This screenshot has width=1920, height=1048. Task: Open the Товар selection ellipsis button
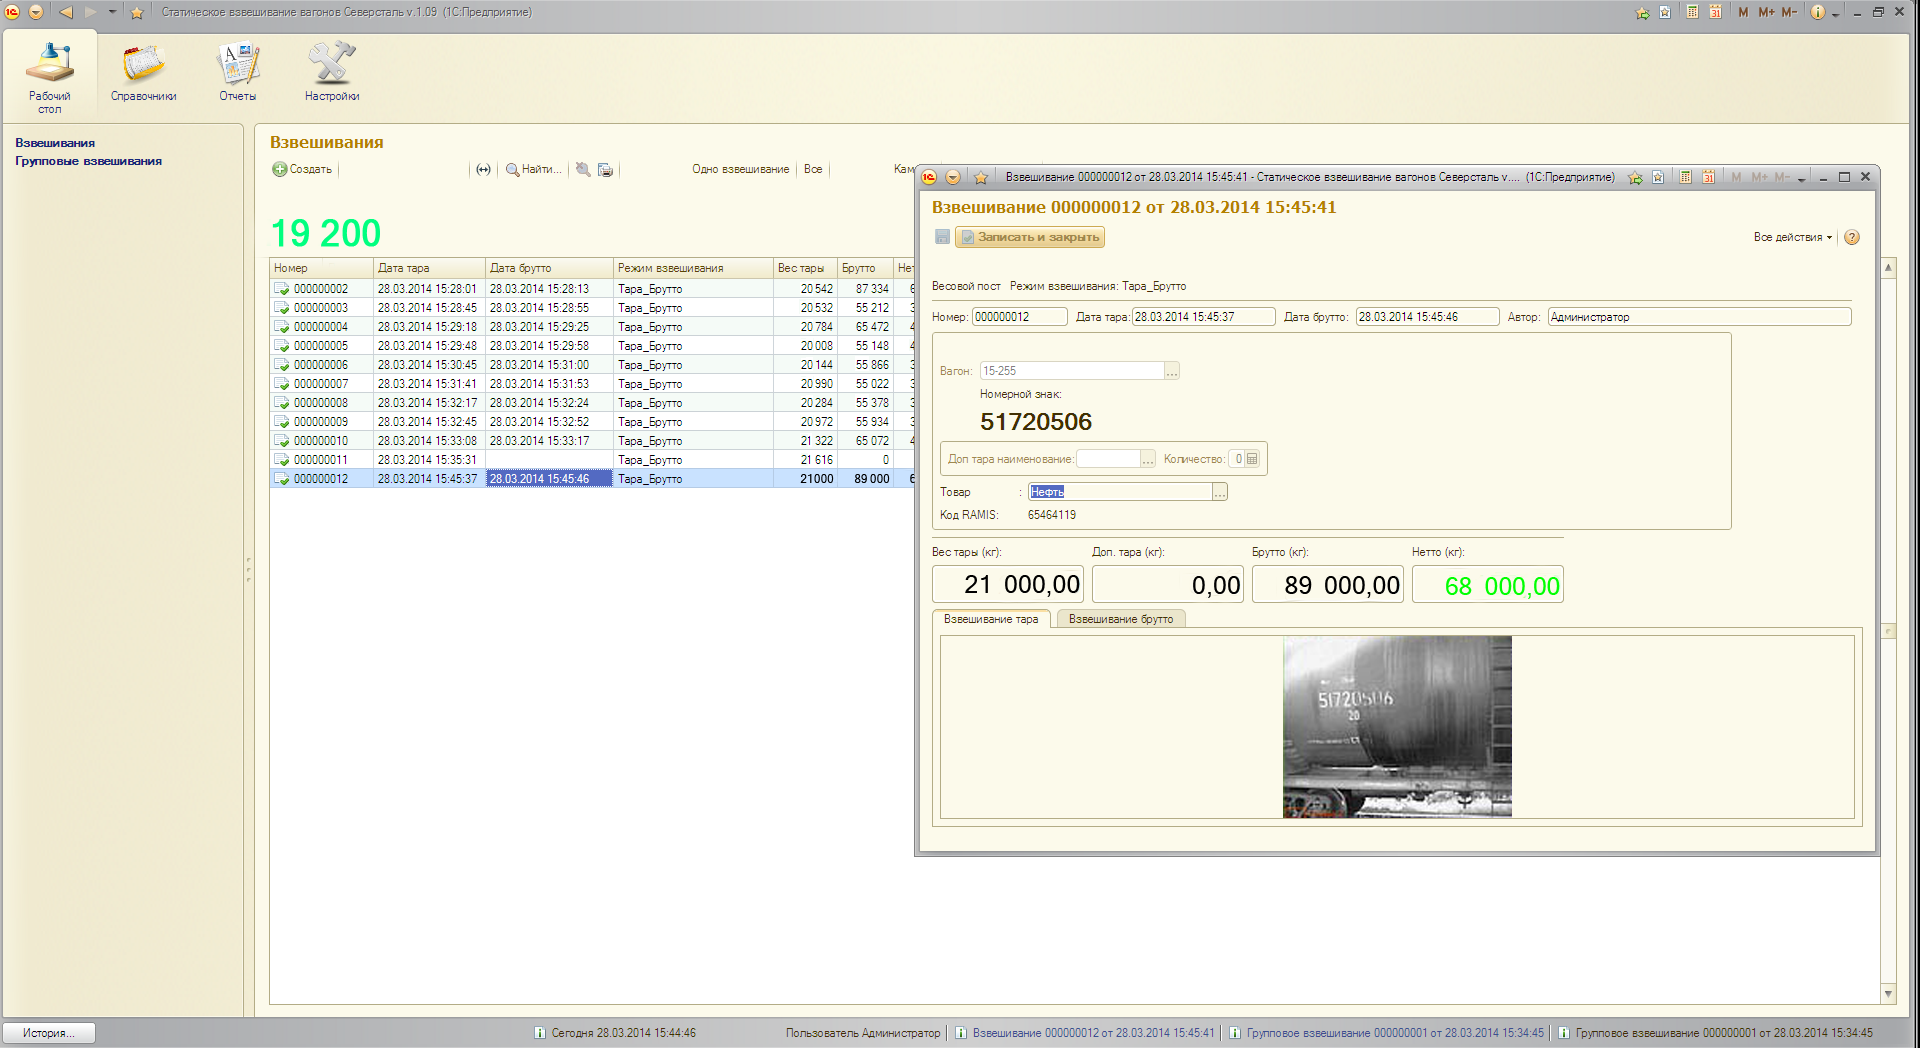(1220, 492)
